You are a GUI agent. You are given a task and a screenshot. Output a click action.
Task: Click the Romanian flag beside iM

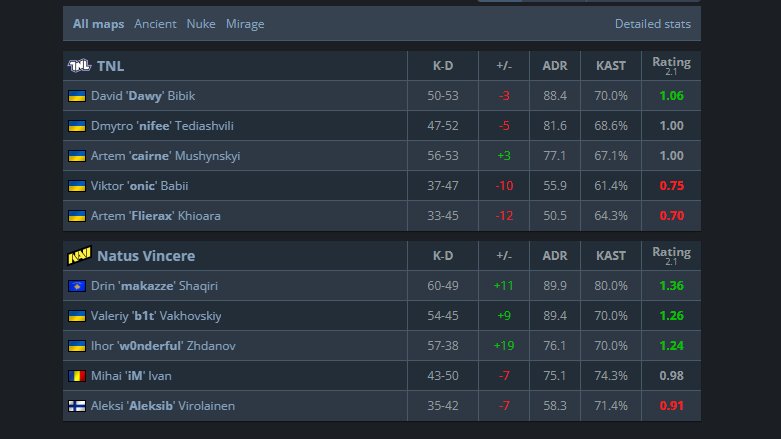pos(76,376)
